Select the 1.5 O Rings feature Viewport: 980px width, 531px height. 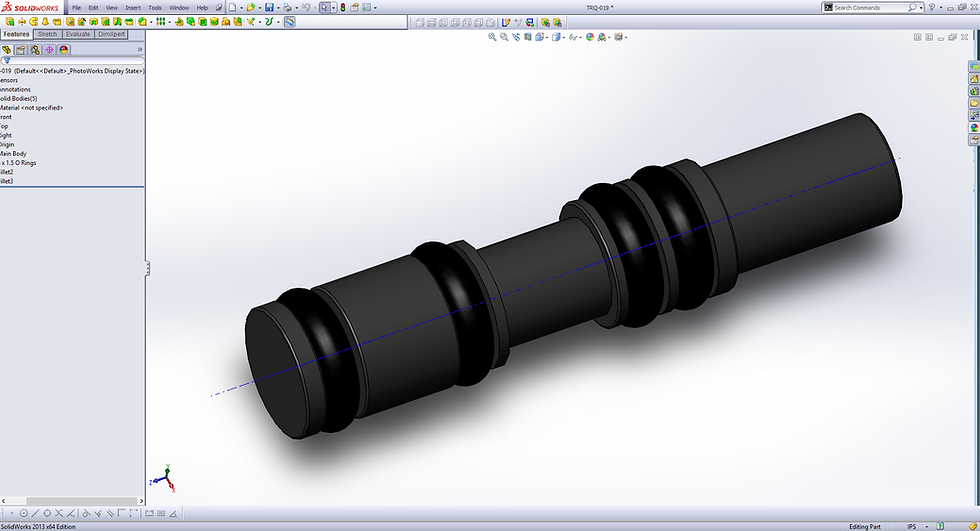[19, 162]
